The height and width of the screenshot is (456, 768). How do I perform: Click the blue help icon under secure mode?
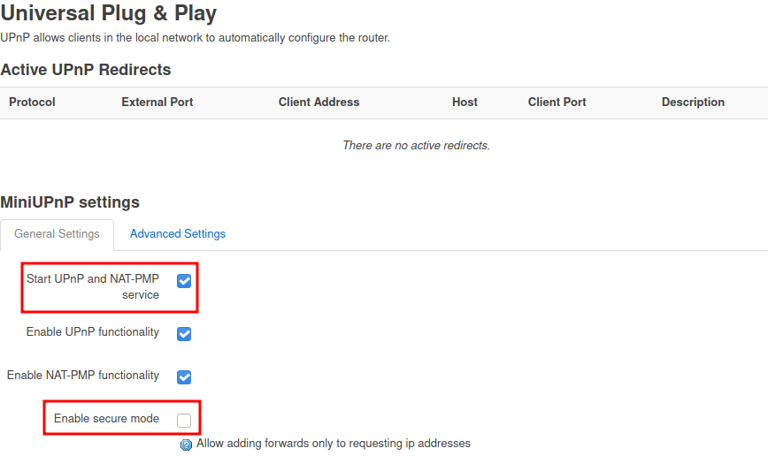[x=186, y=444]
